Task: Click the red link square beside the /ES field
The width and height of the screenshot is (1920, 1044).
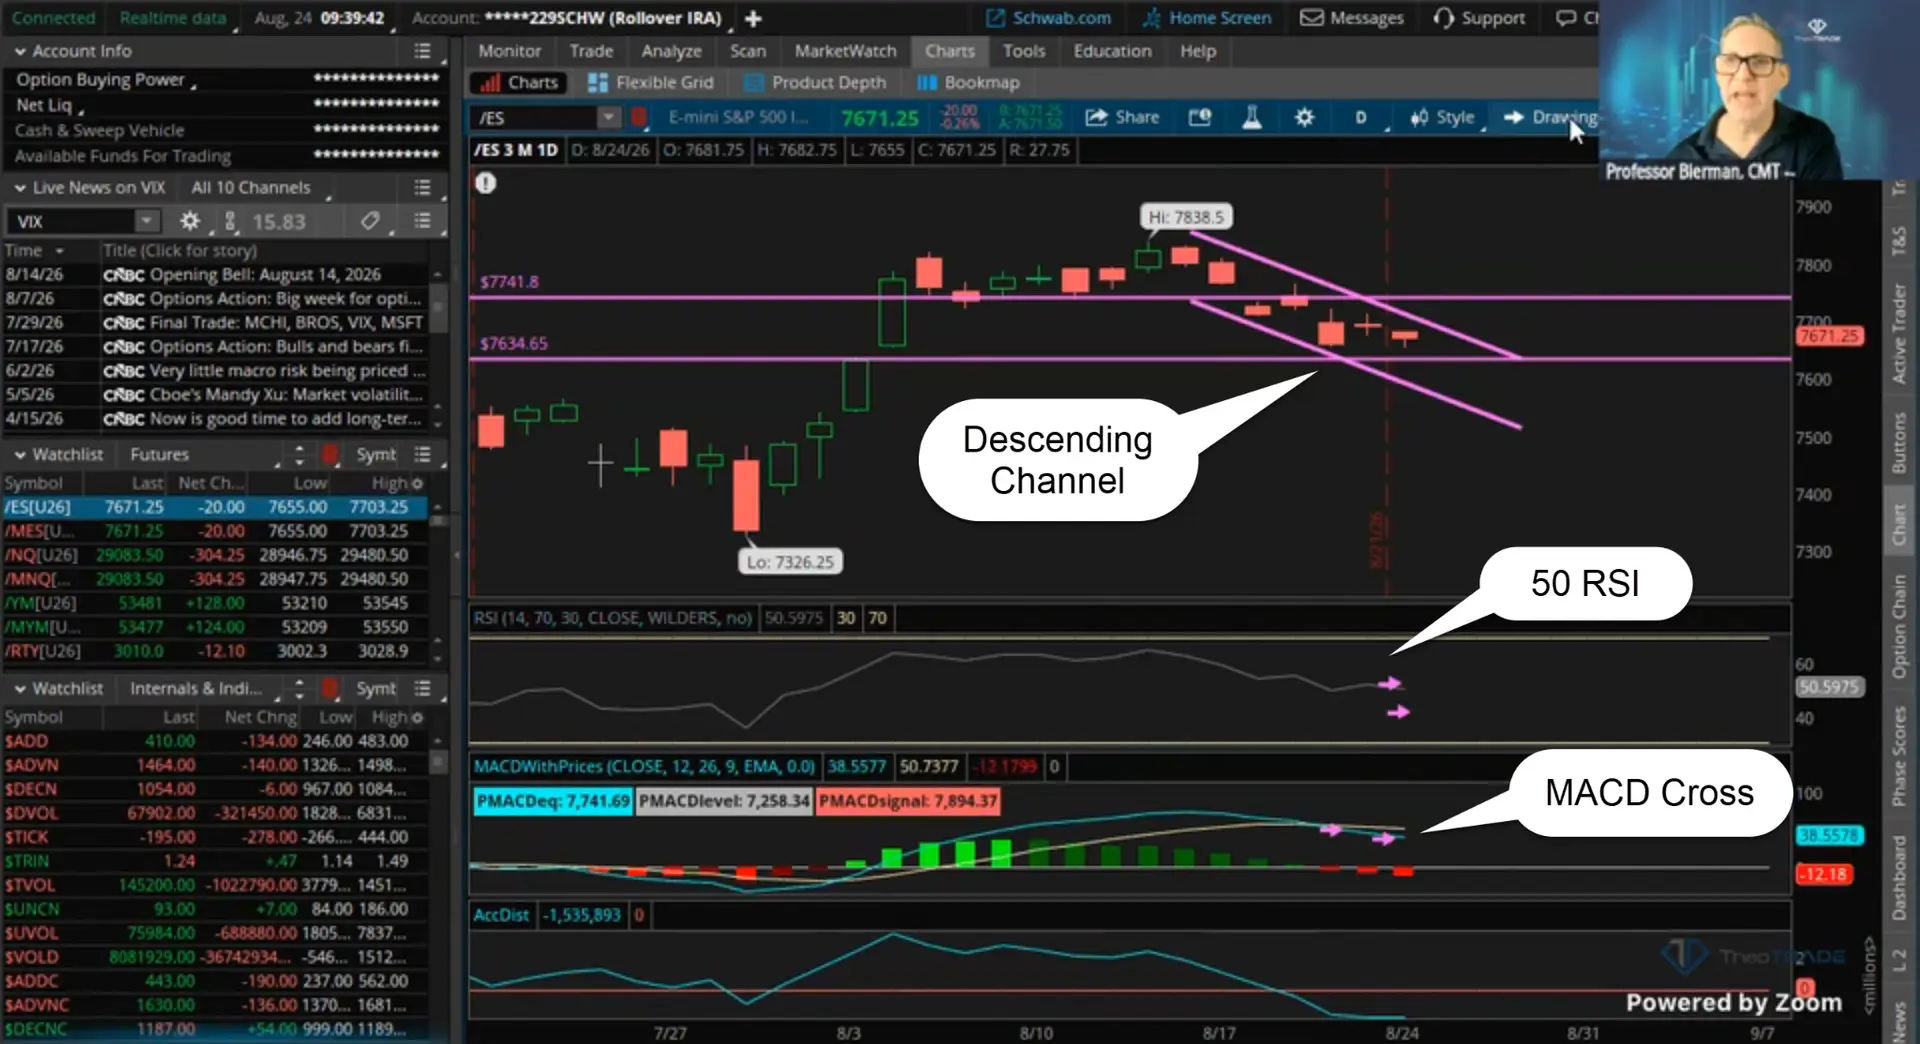Action: pyautogui.click(x=639, y=118)
